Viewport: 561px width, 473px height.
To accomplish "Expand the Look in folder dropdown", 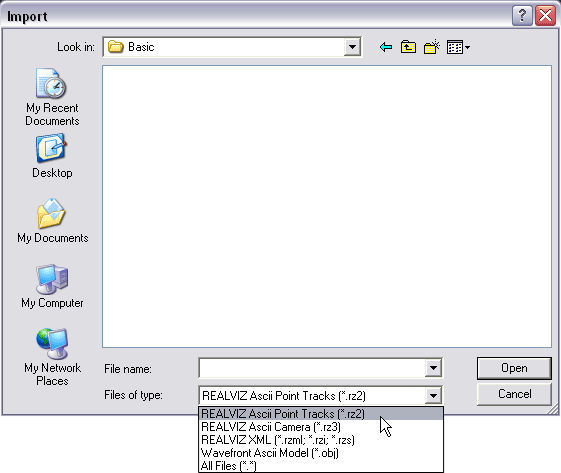I will [x=352, y=47].
